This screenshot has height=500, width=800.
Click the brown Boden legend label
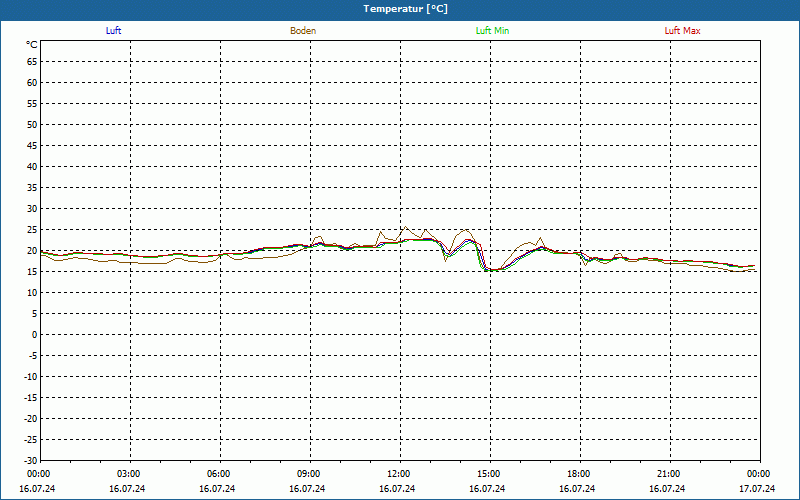pyautogui.click(x=303, y=31)
